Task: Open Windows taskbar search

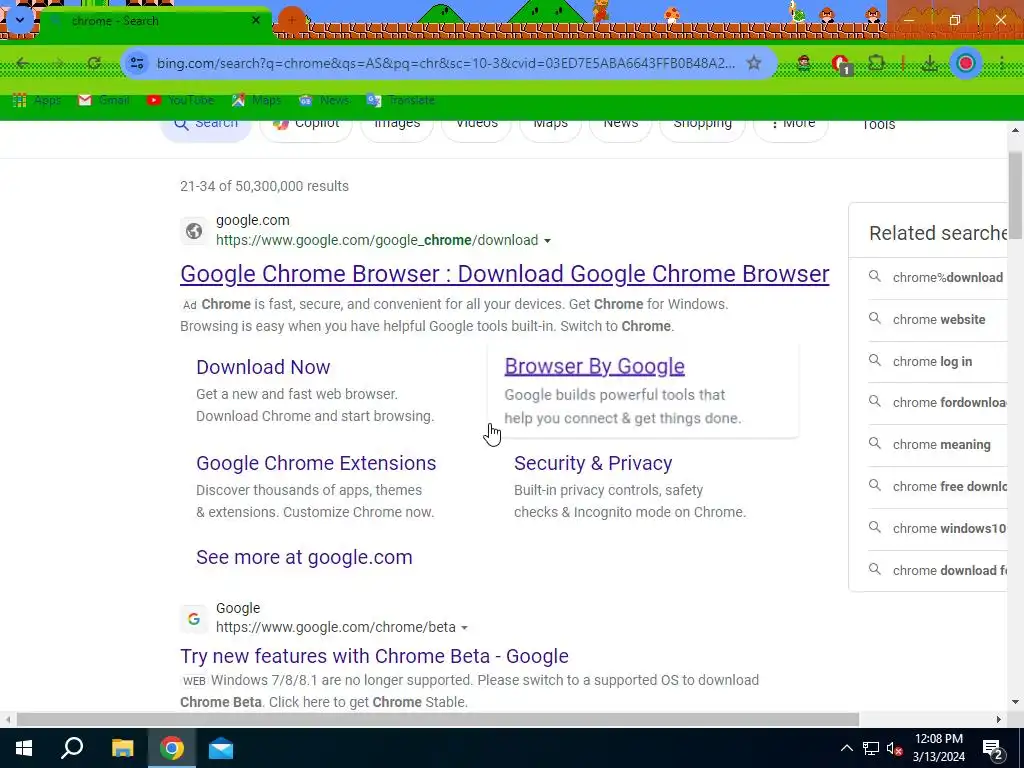Action: click(72, 748)
